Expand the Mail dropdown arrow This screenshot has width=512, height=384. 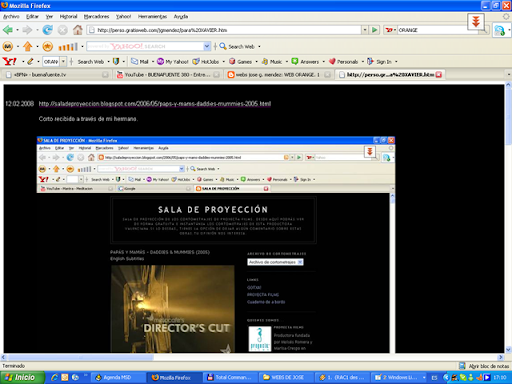tap(153, 62)
